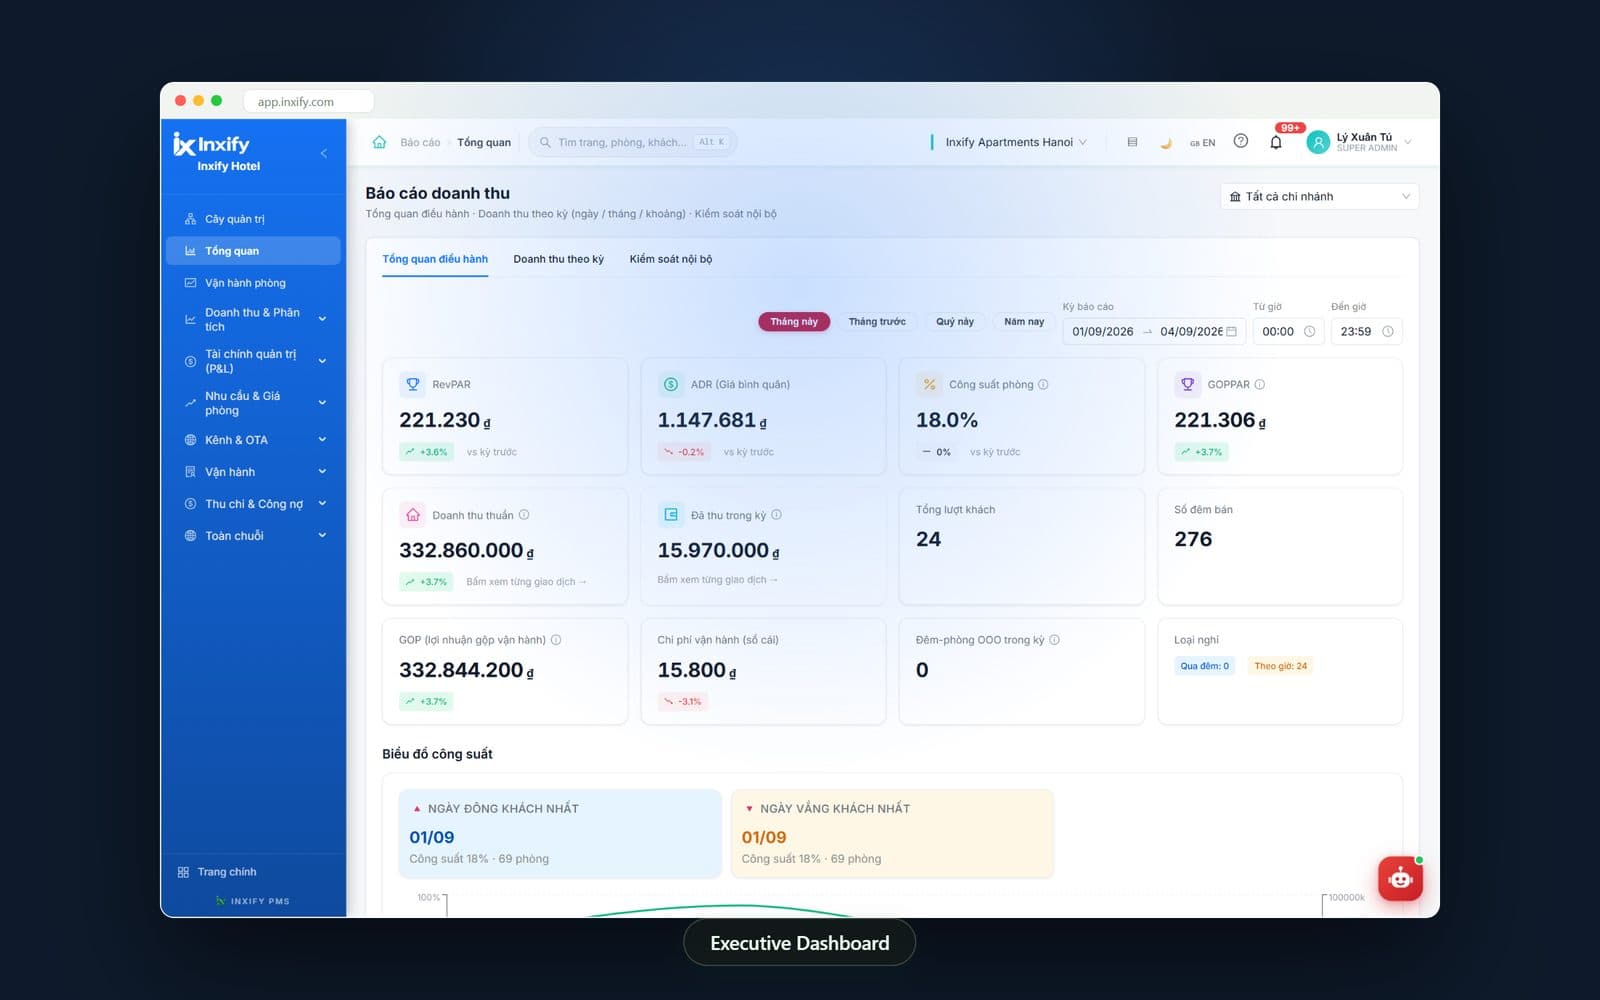This screenshot has width=1600, height=1000.
Task: Click the ADR -0.2% trend badge
Action: 684,452
